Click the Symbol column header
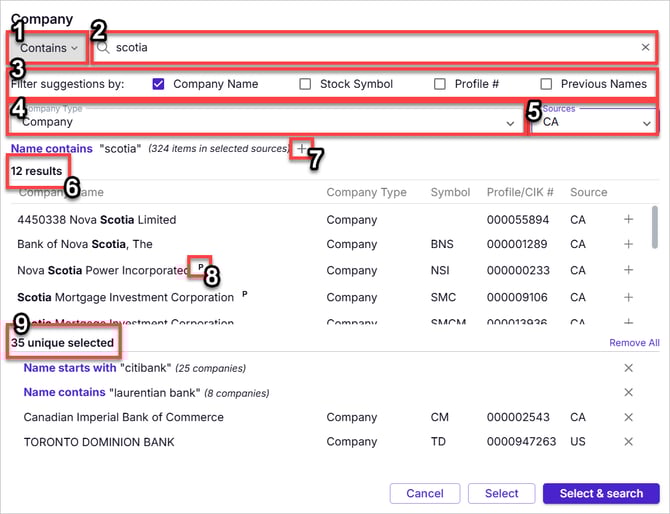Viewport: 670px width, 514px height. 450,192
